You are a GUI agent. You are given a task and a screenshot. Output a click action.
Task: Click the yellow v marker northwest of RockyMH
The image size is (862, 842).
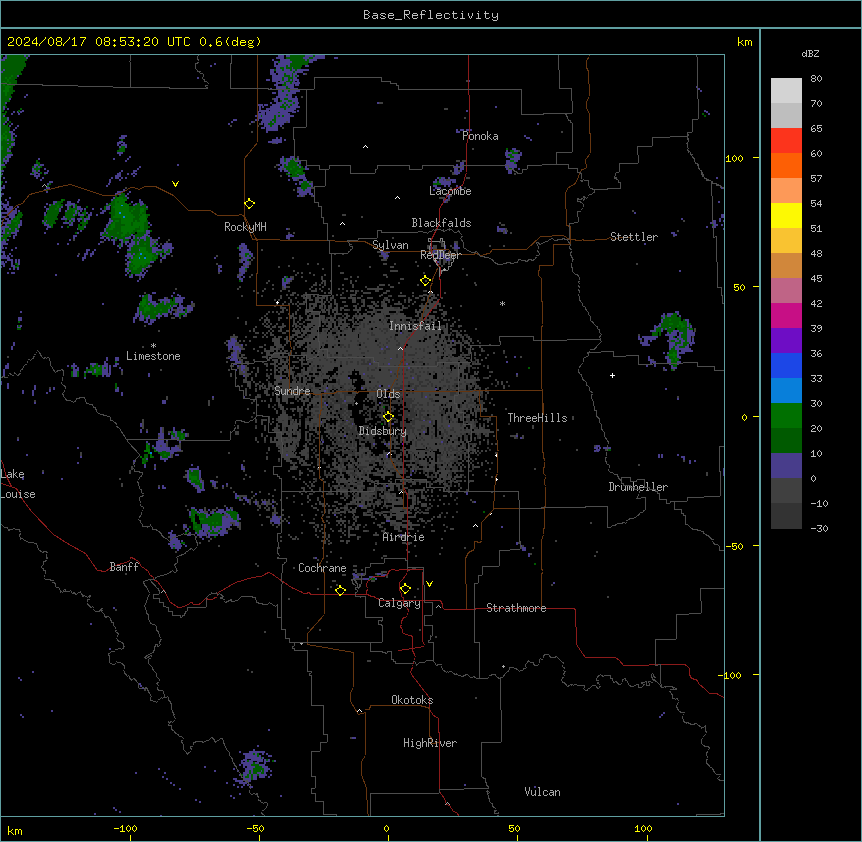175,184
